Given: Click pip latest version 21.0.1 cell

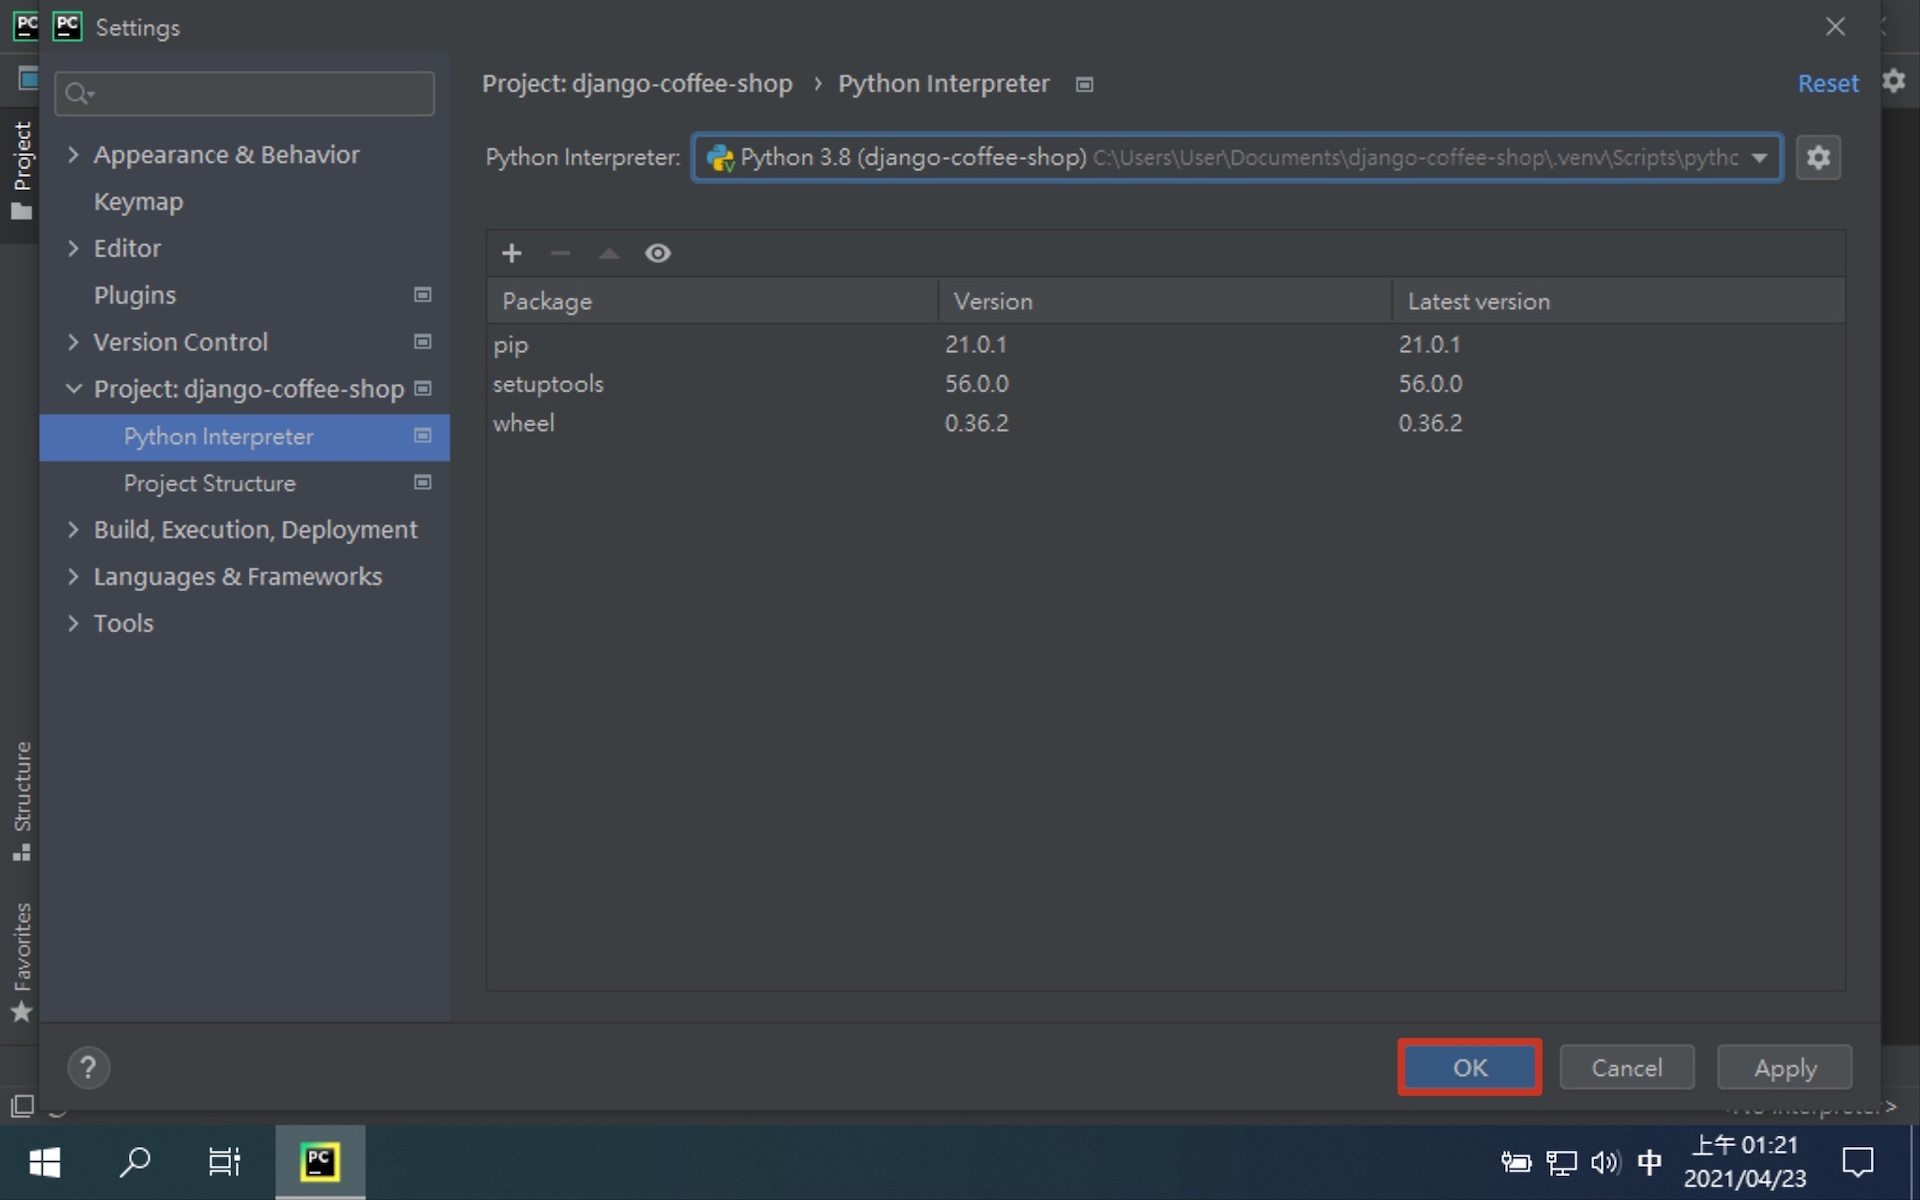Looking at the screenshot, I should 1430,344.
